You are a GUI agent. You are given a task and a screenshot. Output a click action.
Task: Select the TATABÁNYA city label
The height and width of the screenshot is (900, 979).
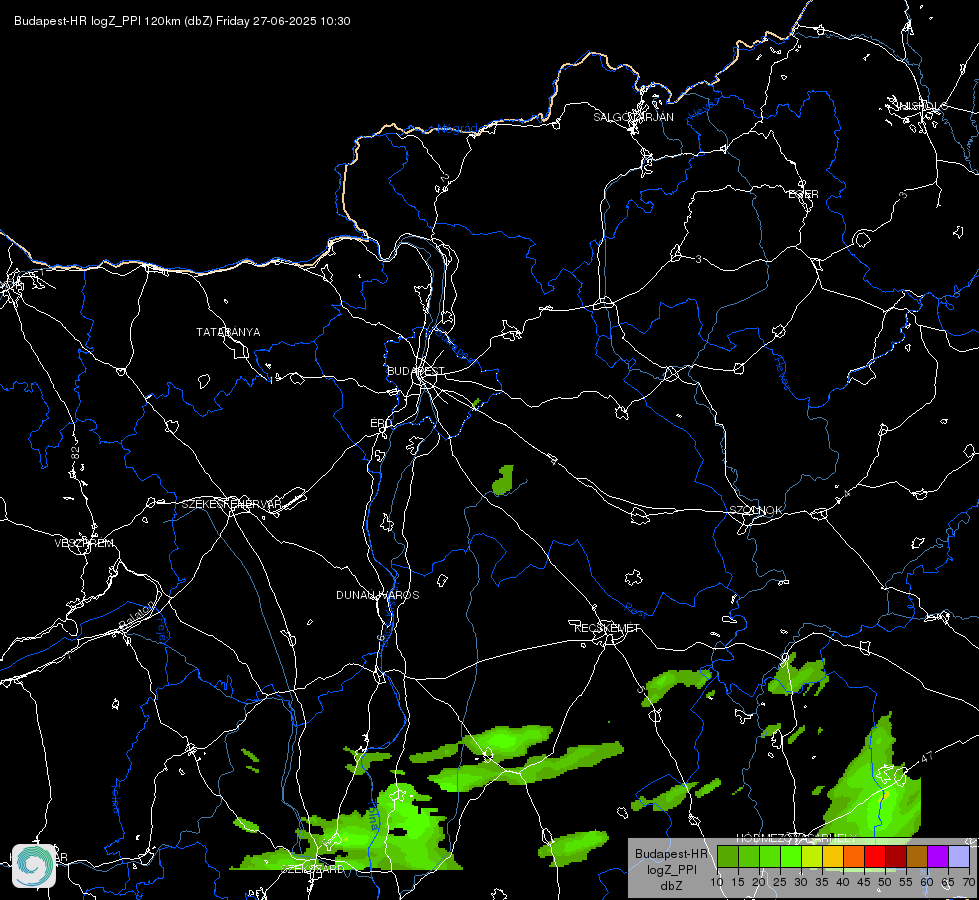228,332
